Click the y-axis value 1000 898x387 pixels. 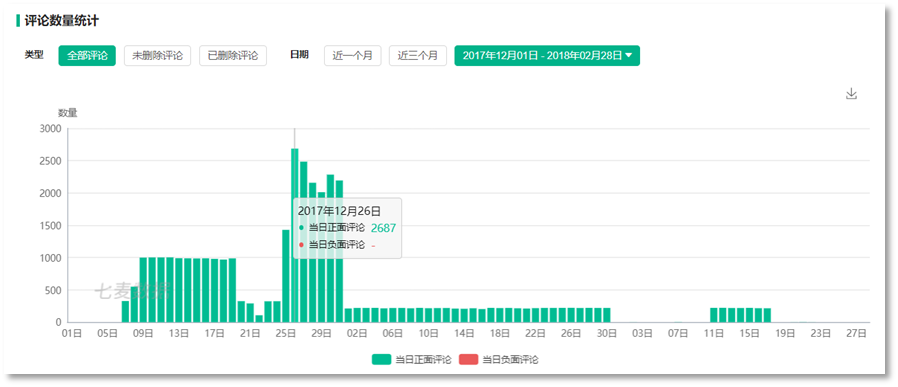50,258
